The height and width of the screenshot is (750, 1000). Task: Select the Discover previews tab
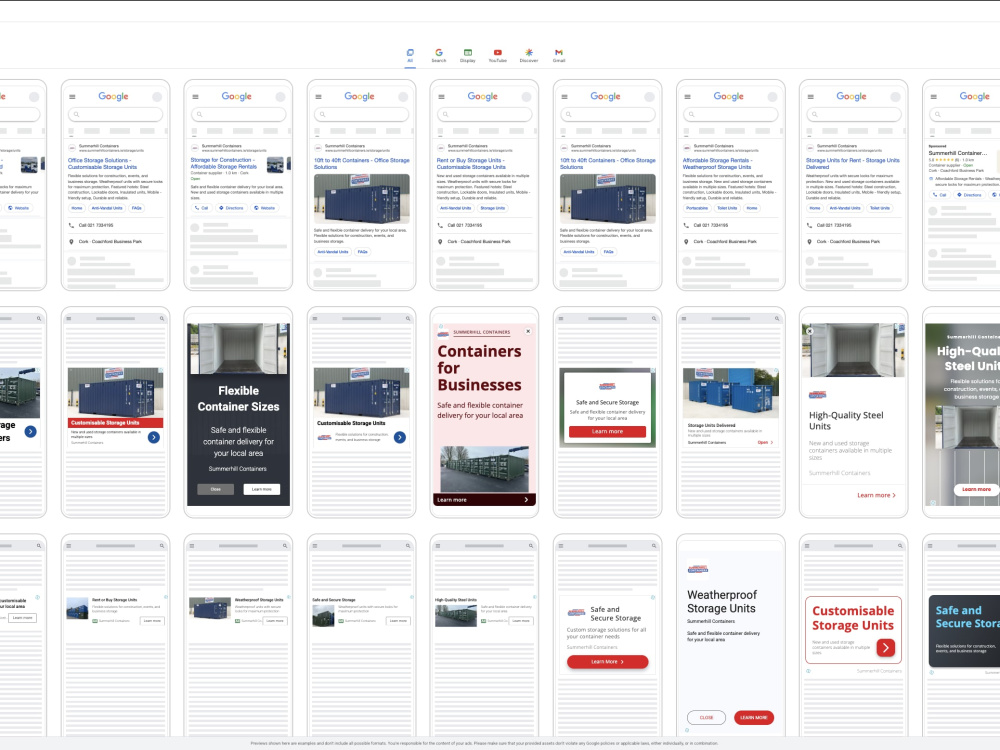pos(529,55)
